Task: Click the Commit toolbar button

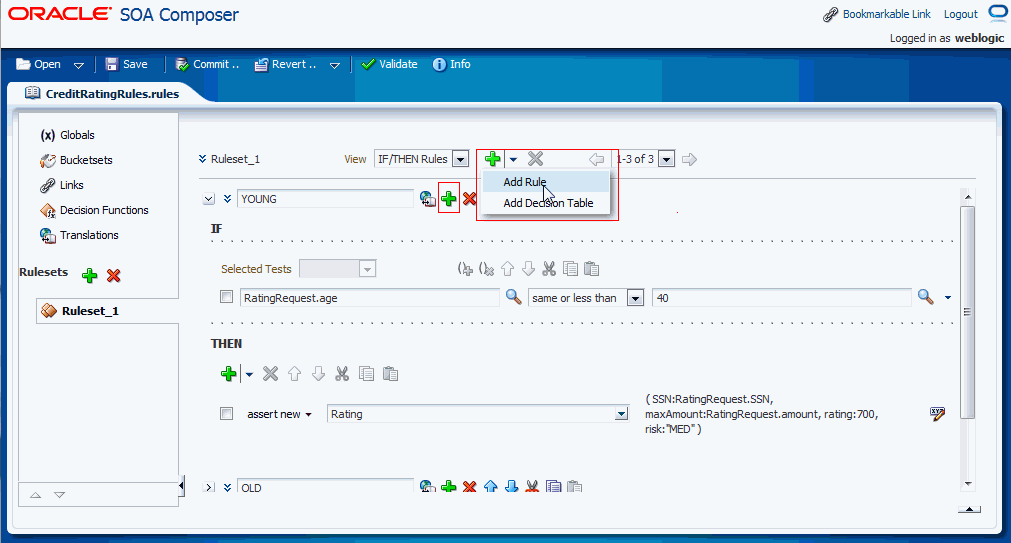Action: point(207,64)
